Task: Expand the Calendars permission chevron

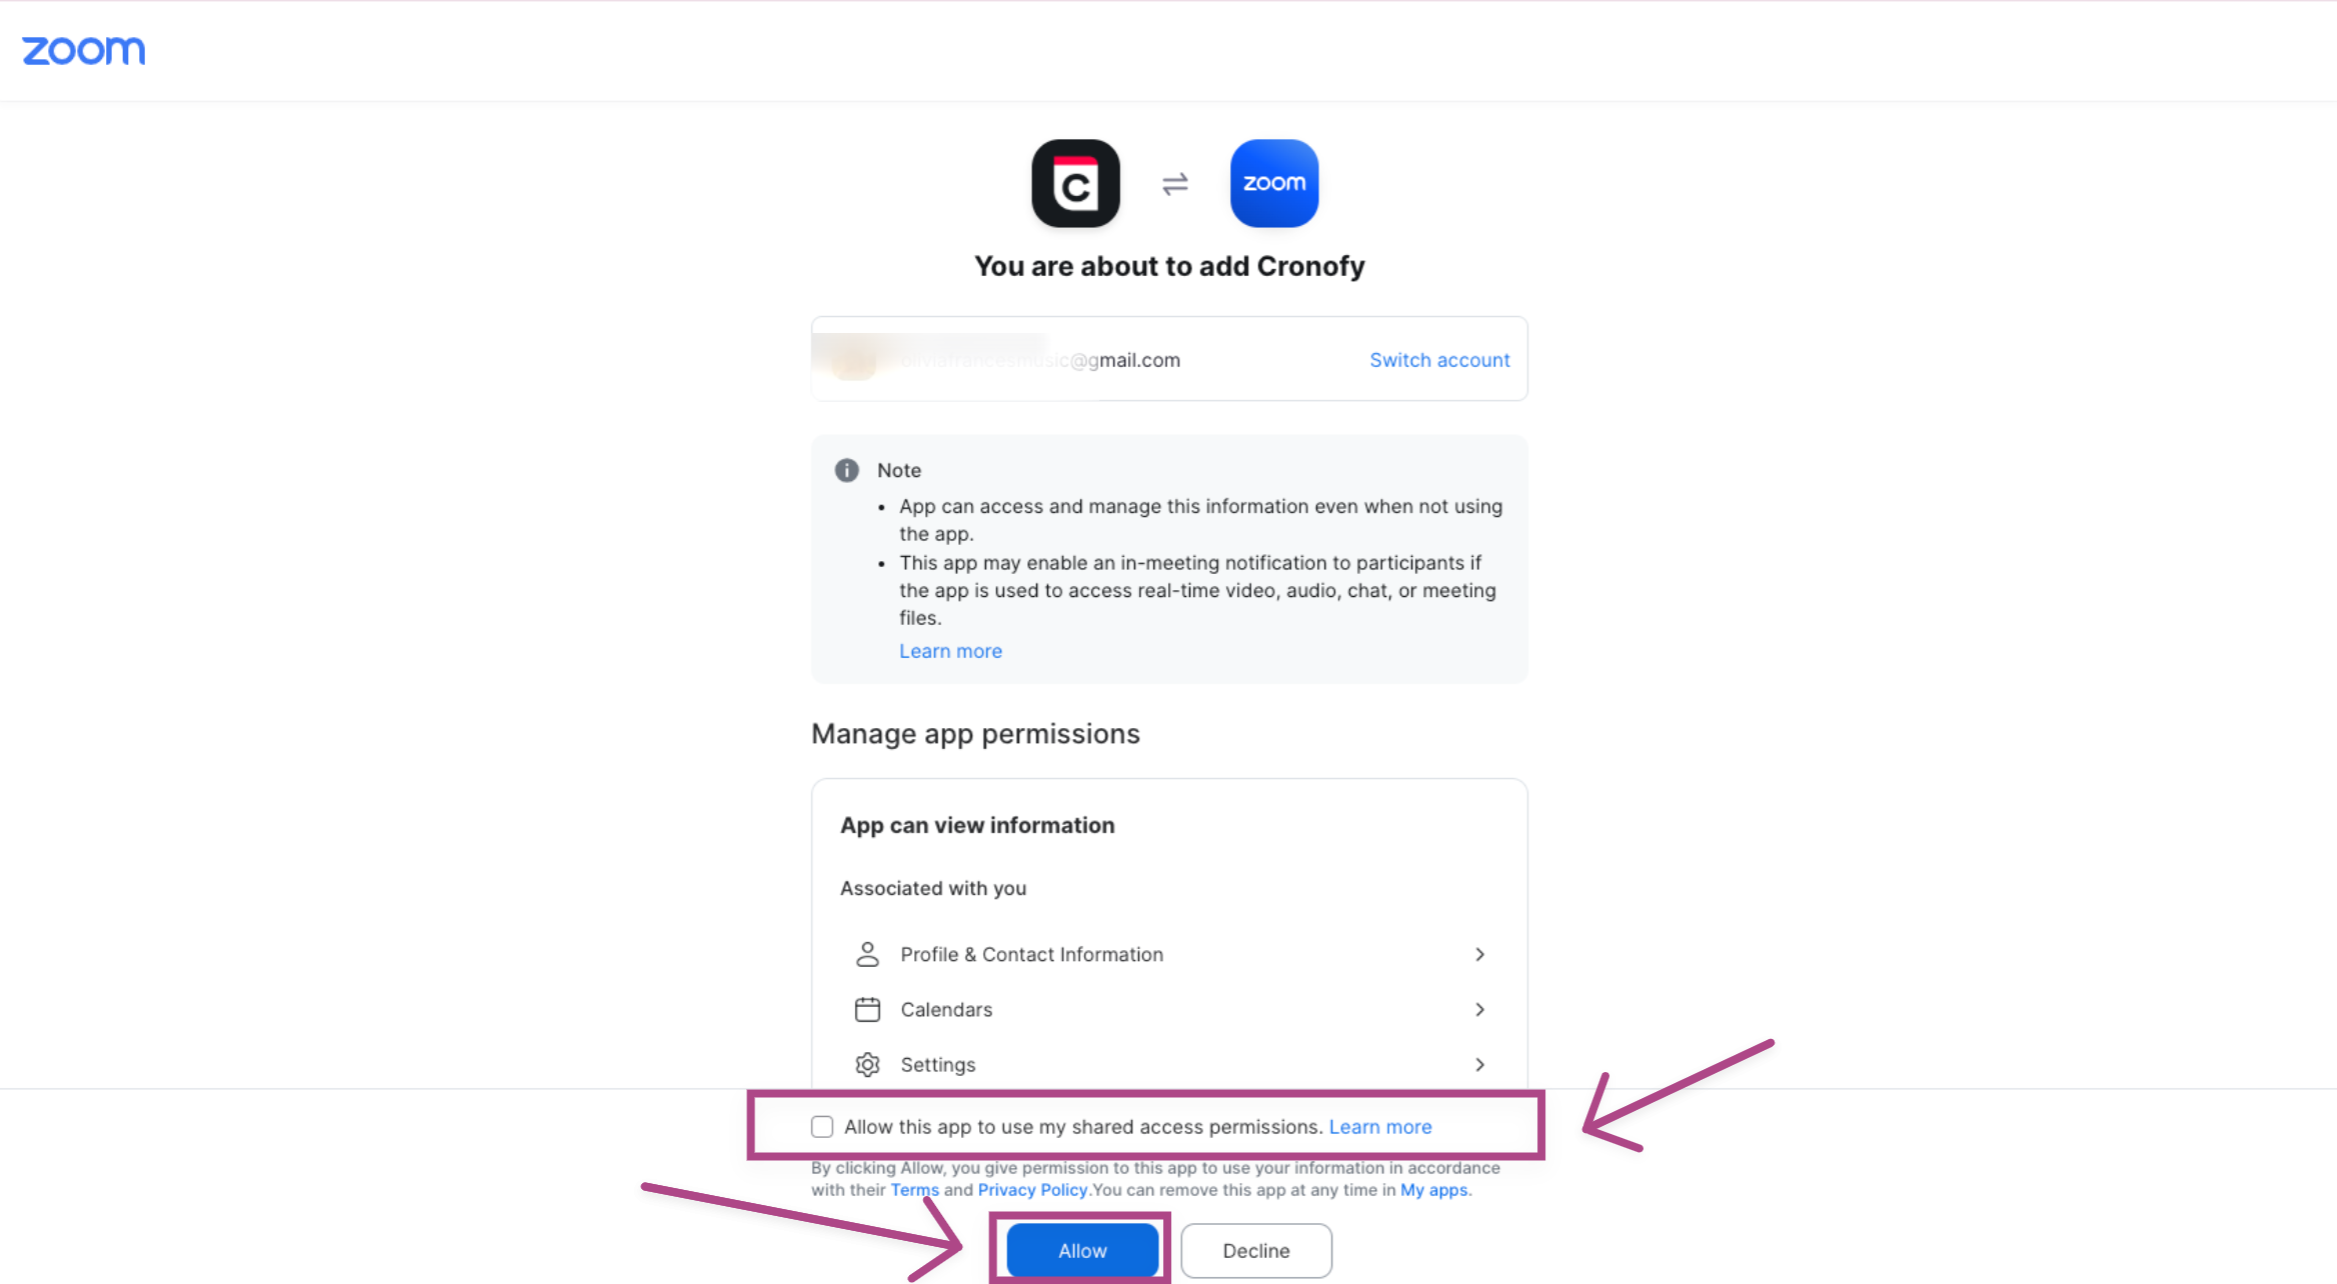Action: tap(1480, 1009)
